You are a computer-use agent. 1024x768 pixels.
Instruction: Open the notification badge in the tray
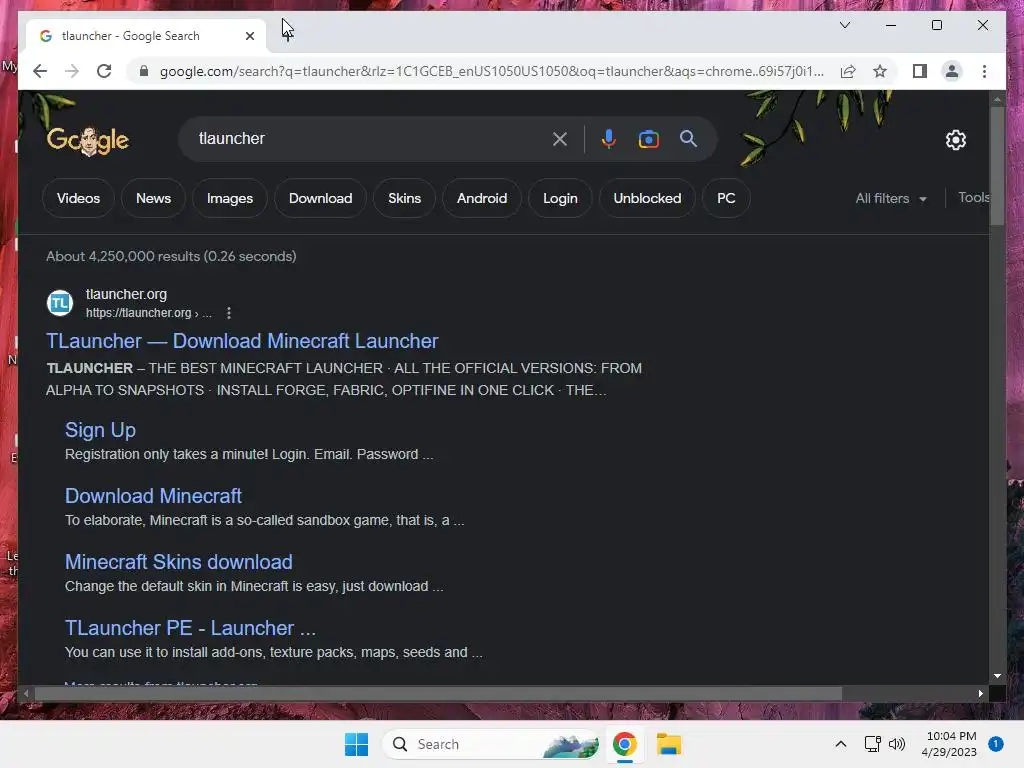coord(995,744)
